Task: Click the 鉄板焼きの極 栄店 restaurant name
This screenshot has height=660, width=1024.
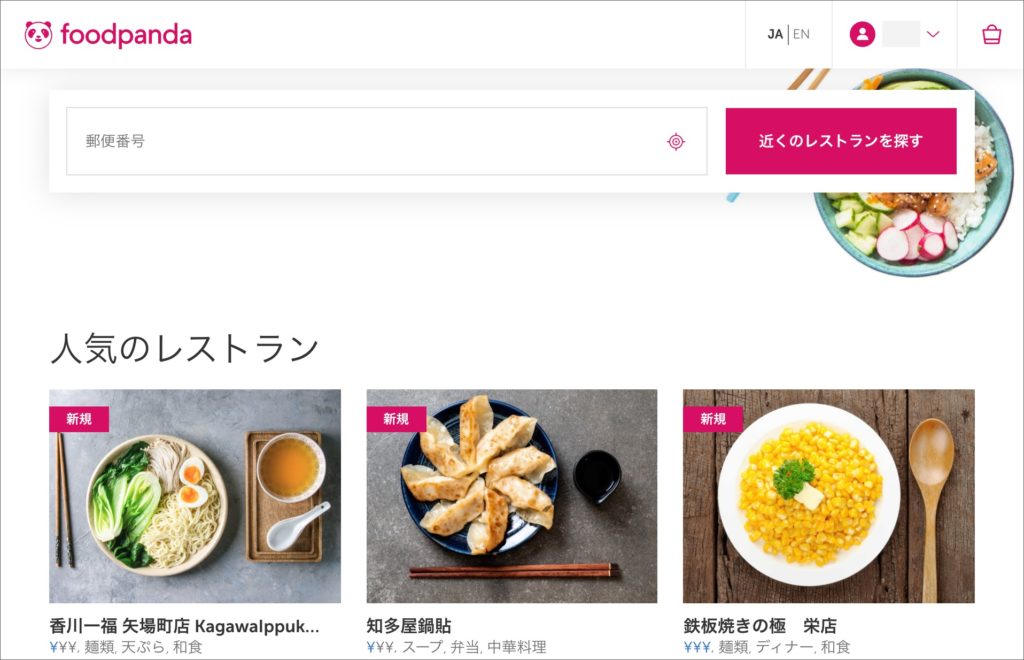Action: pos(760,627)
